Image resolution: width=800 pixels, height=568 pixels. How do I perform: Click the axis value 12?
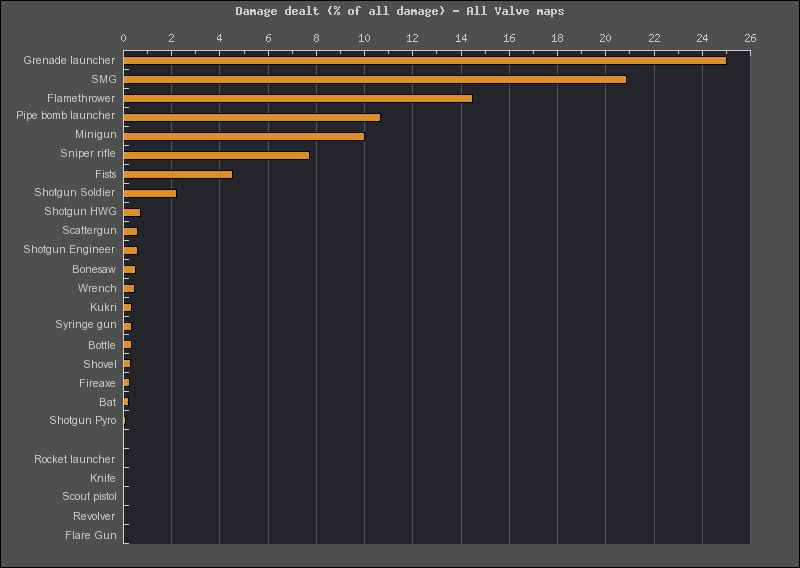[412, 38]
